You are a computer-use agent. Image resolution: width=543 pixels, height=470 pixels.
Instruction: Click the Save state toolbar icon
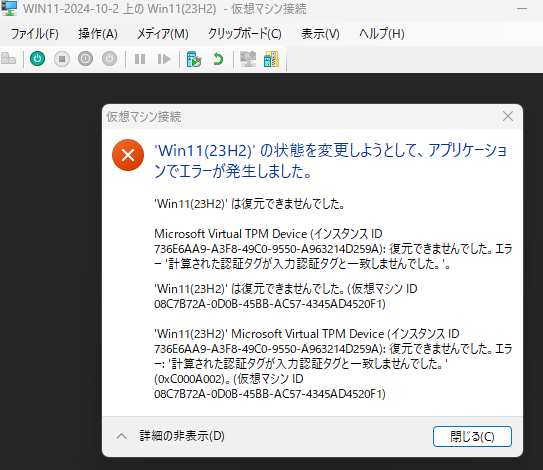click(109, 59)
